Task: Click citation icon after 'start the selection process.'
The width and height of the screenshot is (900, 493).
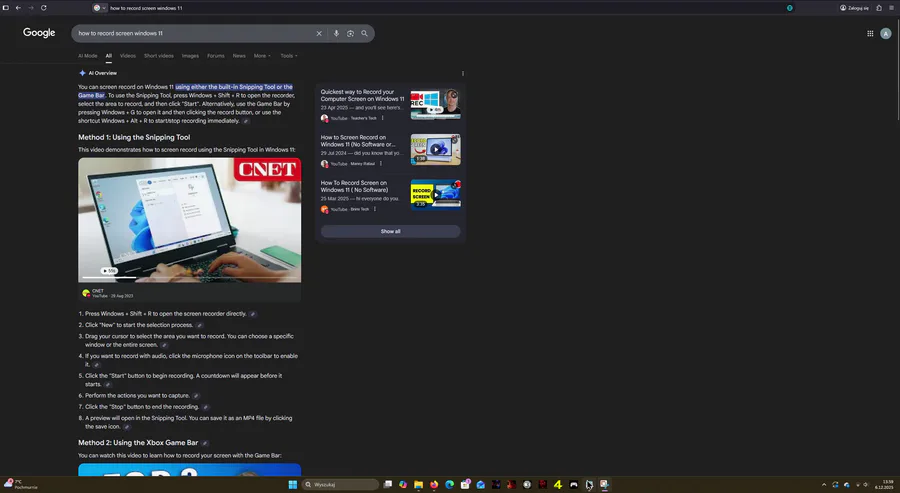Action: (x=199, y=325)
